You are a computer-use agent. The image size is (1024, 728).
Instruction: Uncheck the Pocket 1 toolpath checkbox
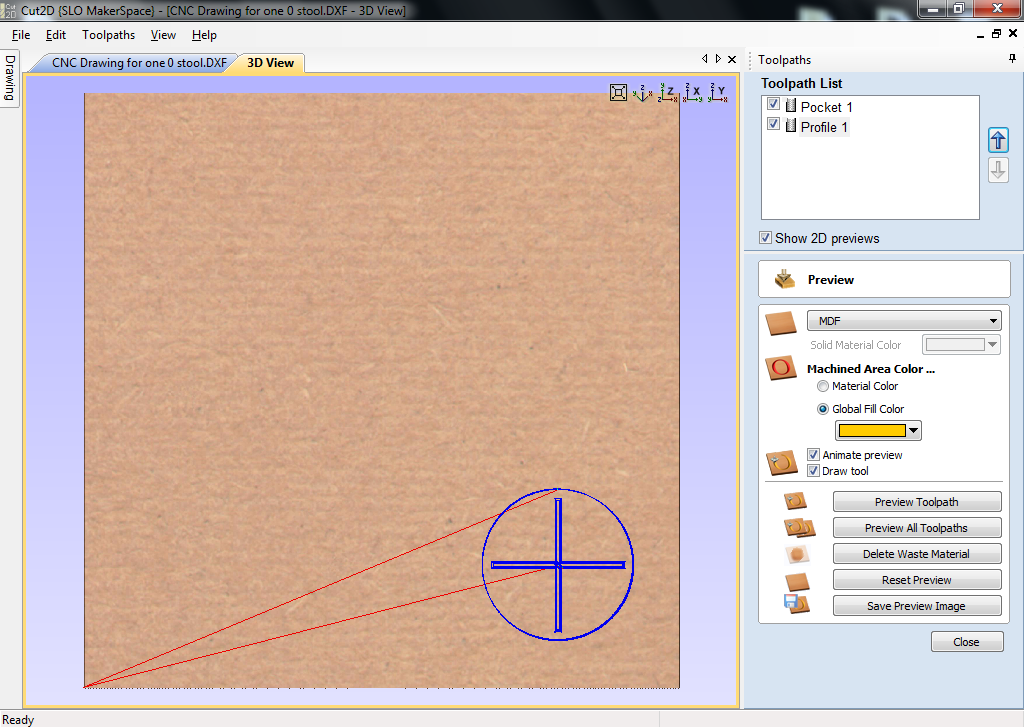[x=774, y=104]
